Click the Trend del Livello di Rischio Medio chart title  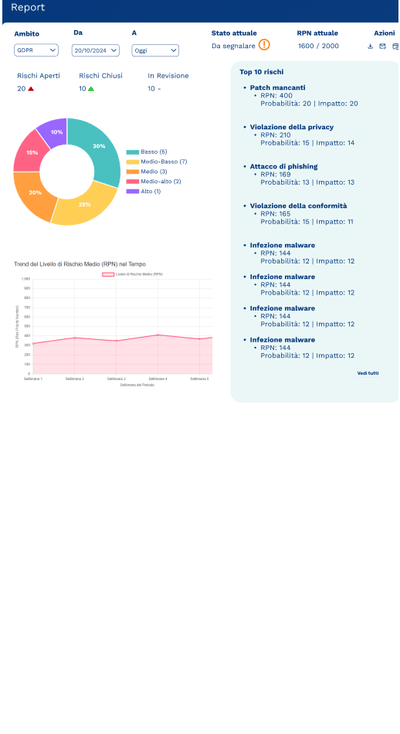[80, 264]
